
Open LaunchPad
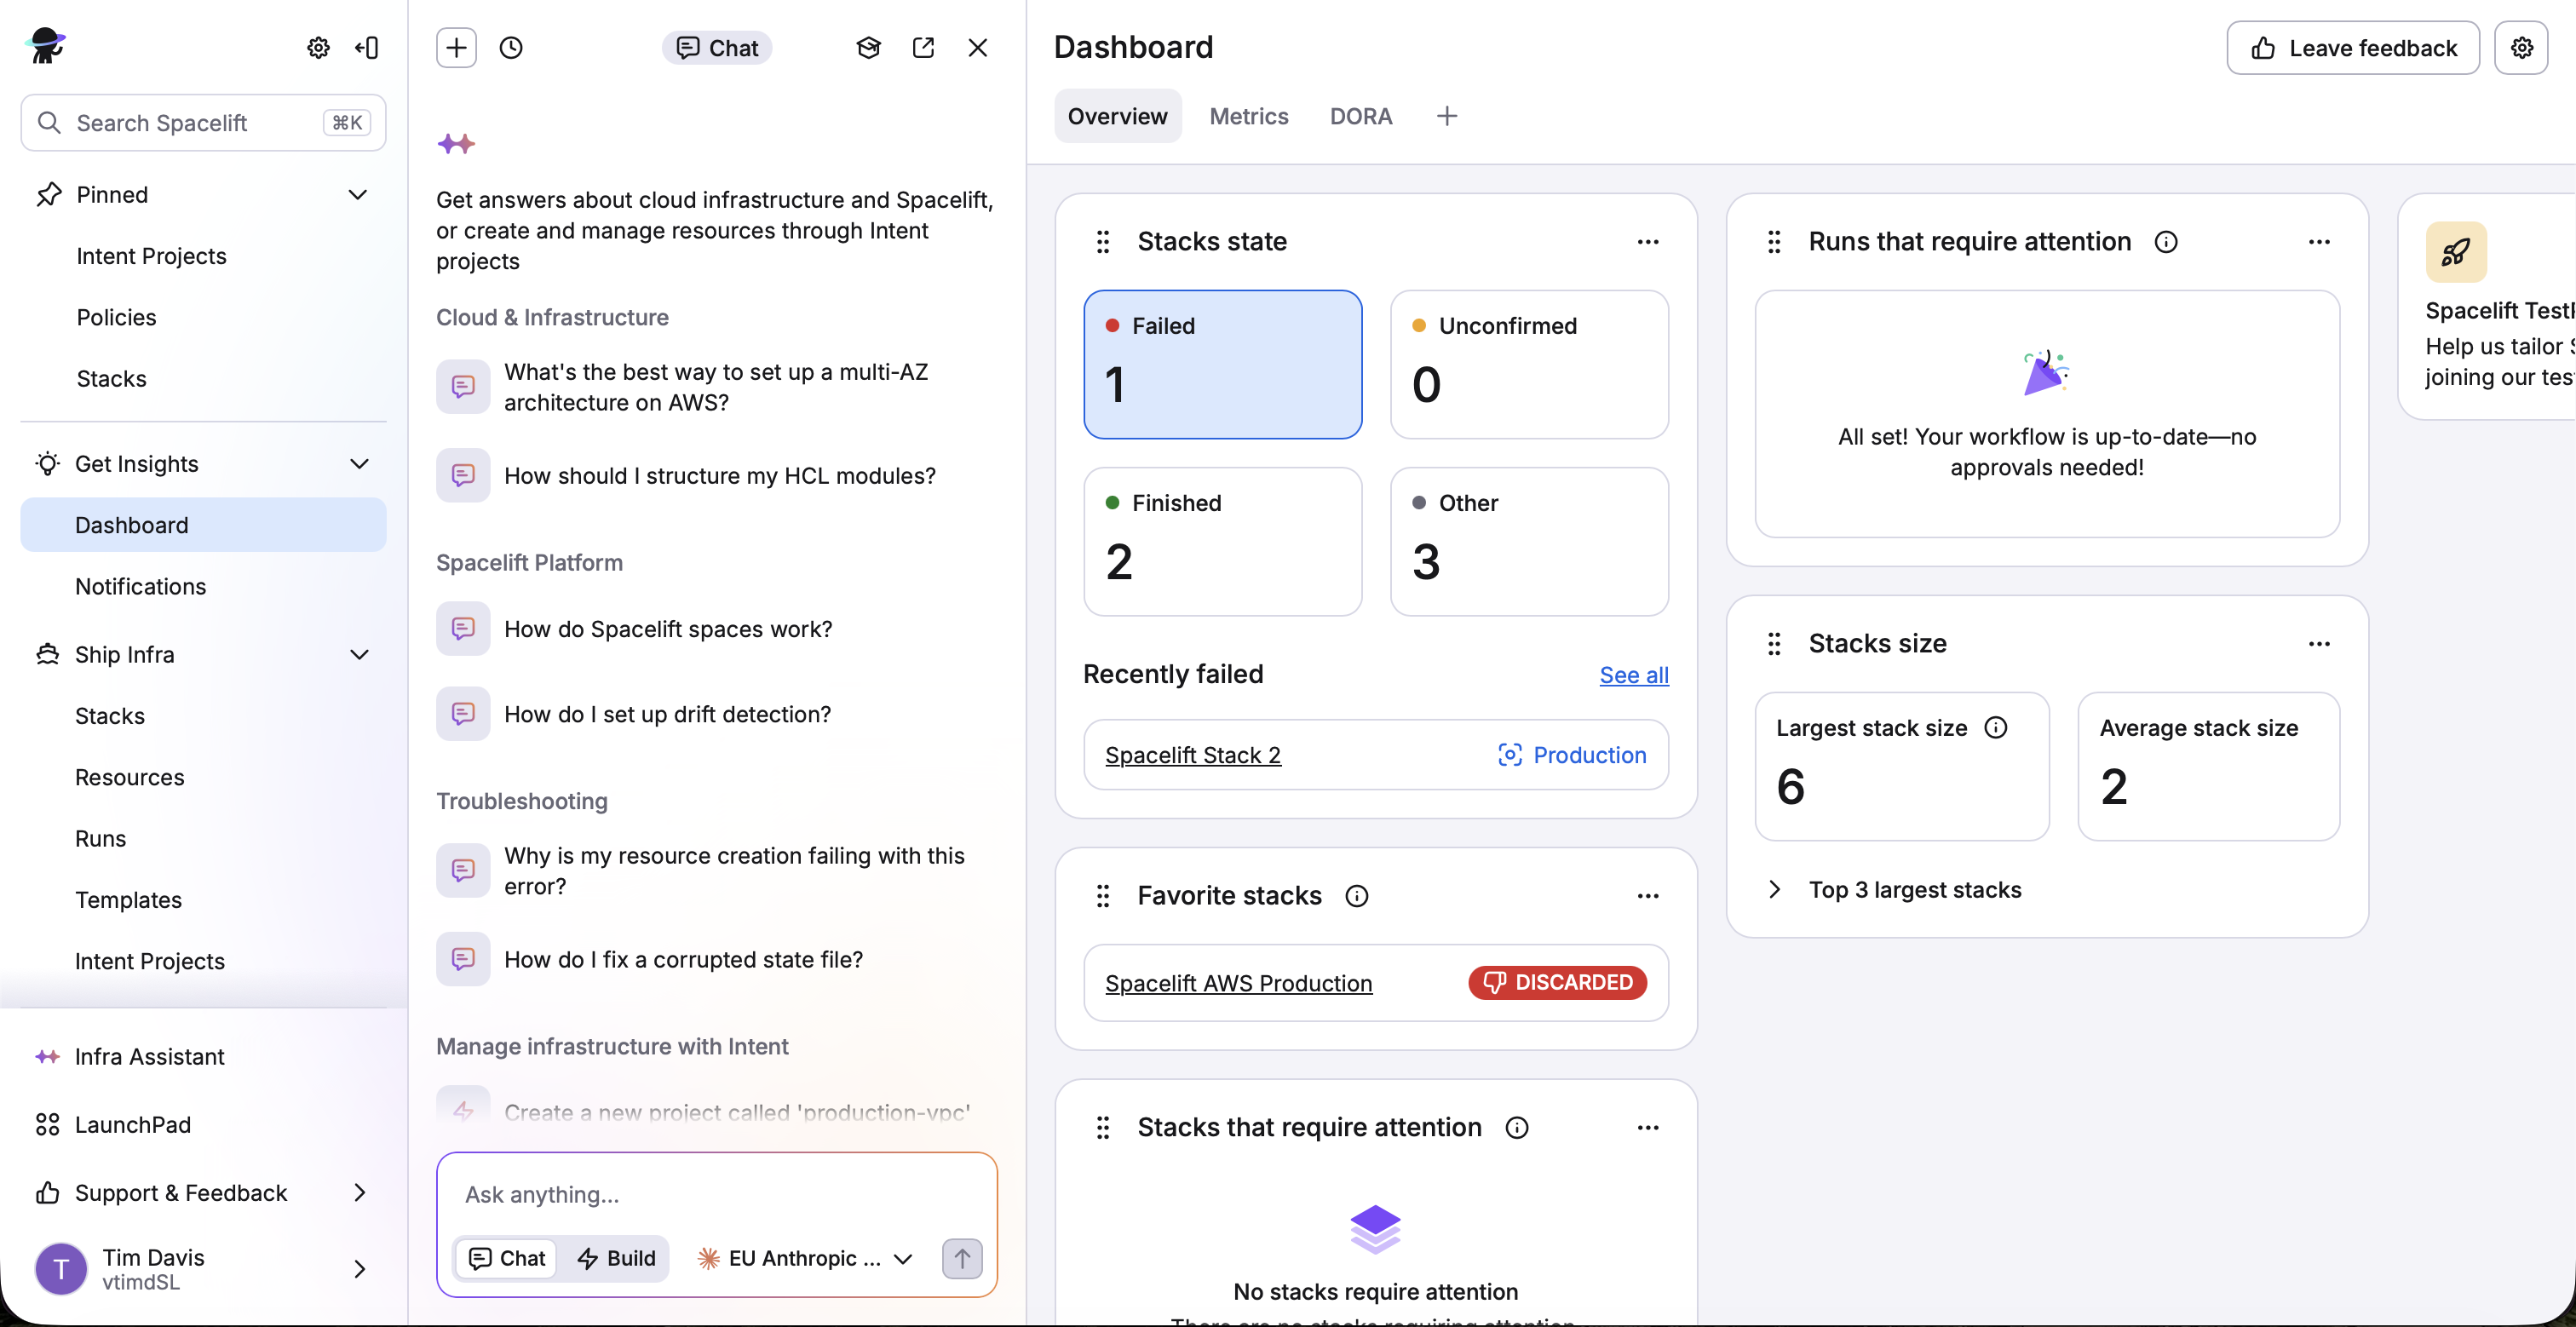(x=203, y=1125)
